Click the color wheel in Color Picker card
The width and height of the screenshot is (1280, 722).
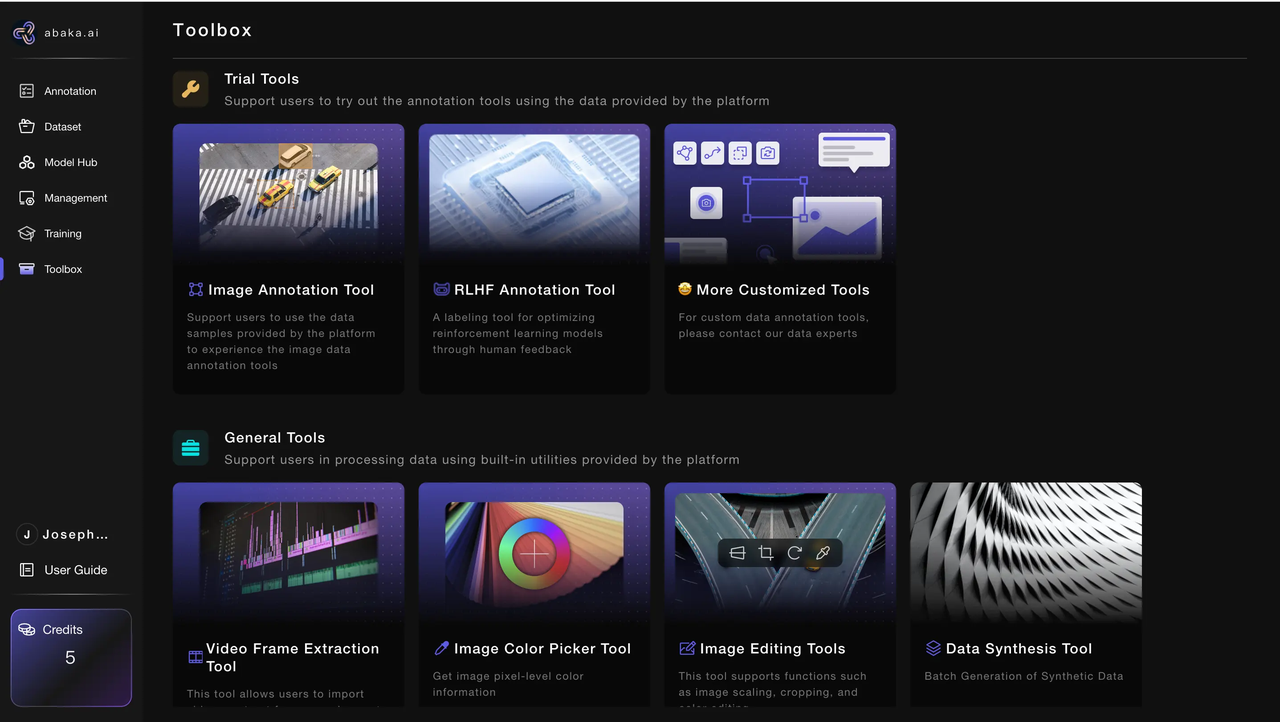click(x=534, y=553)
